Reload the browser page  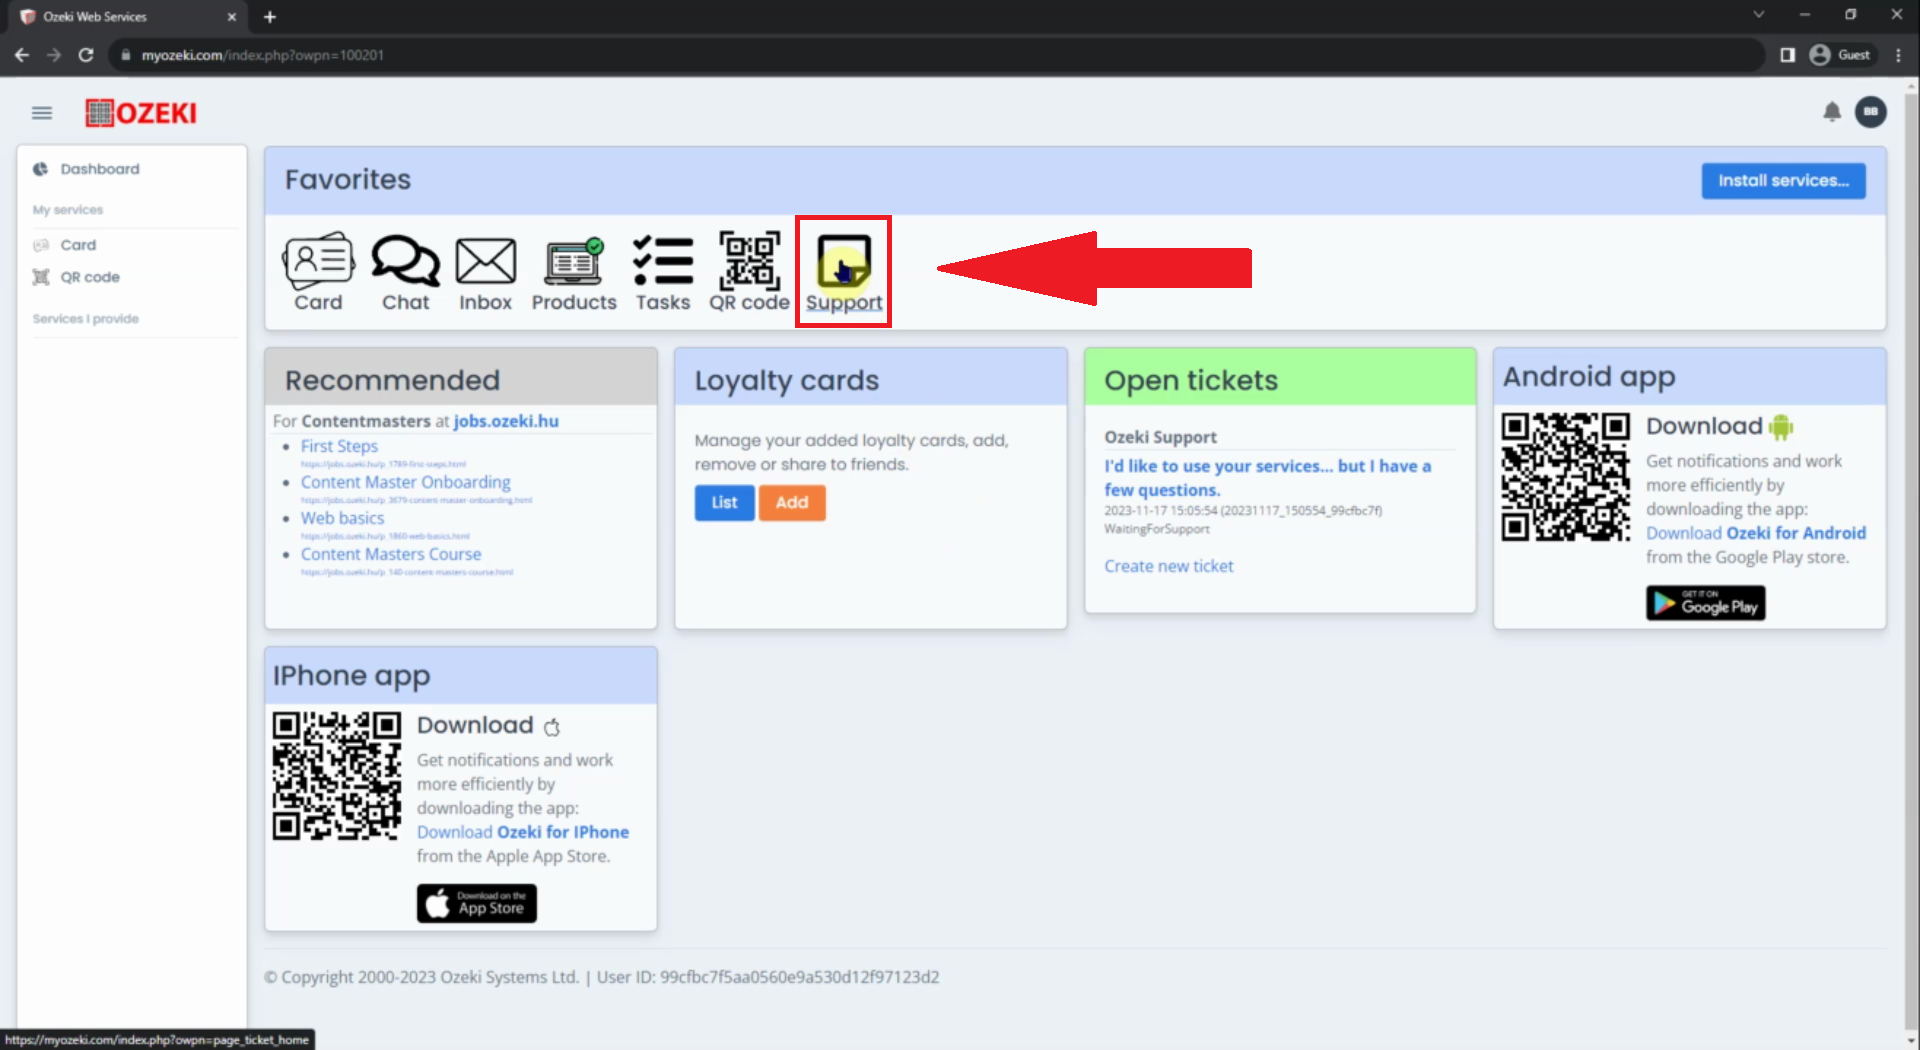86,55
